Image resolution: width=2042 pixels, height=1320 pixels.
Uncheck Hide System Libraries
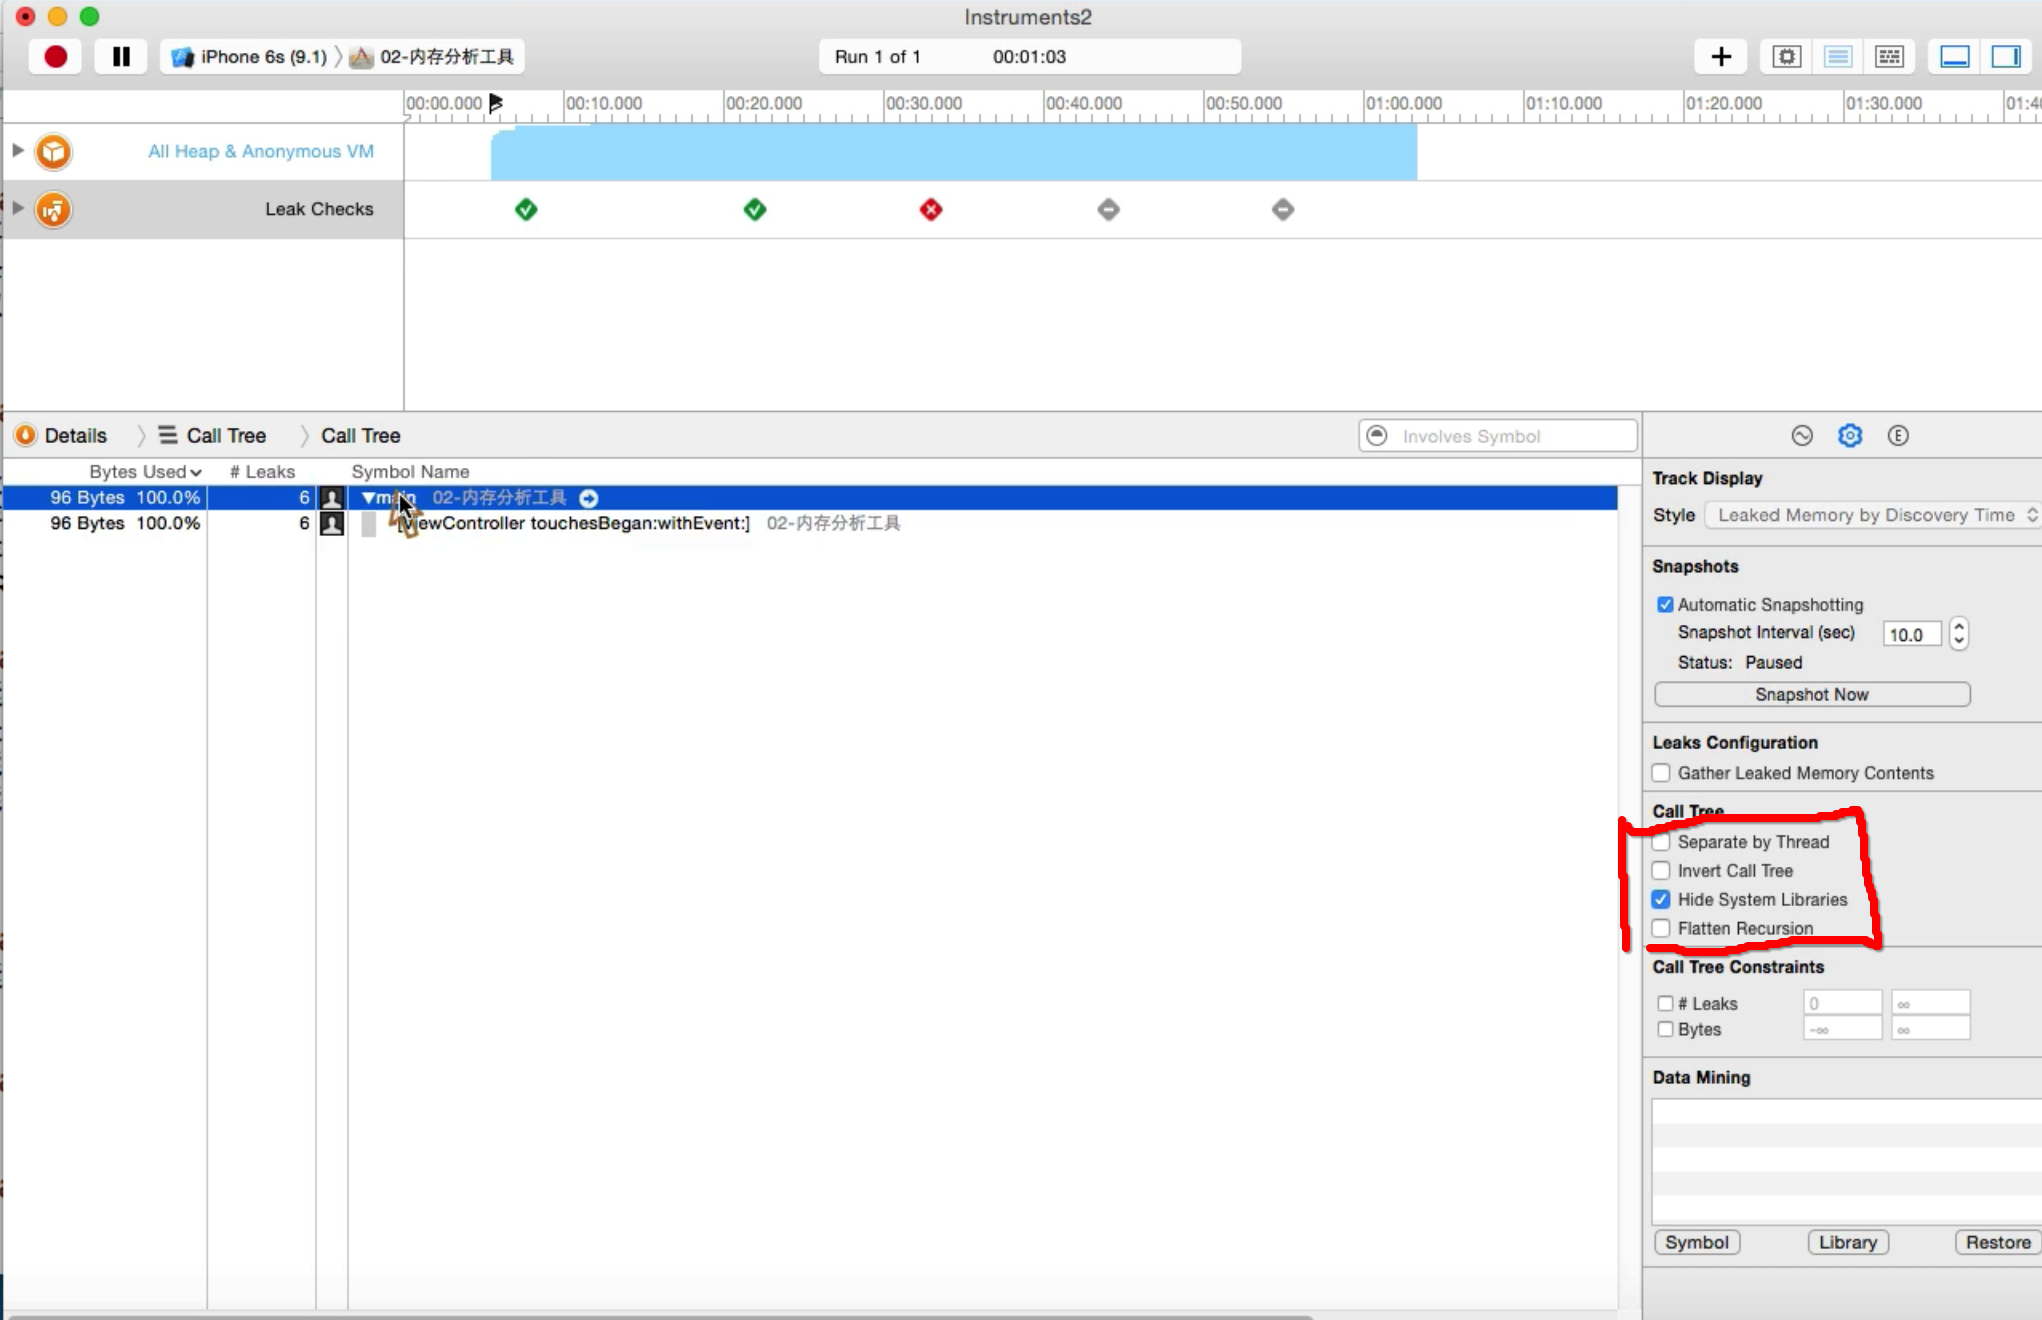point(1661,900)
